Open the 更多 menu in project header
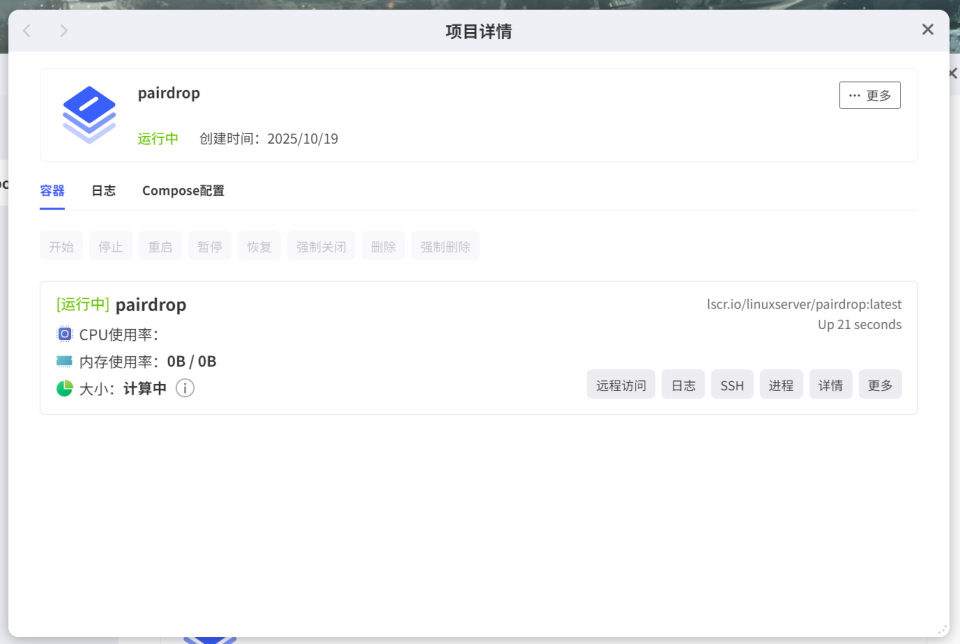Image resolution: width=960 pixels, height=644 pixels. tap(869, 95)
